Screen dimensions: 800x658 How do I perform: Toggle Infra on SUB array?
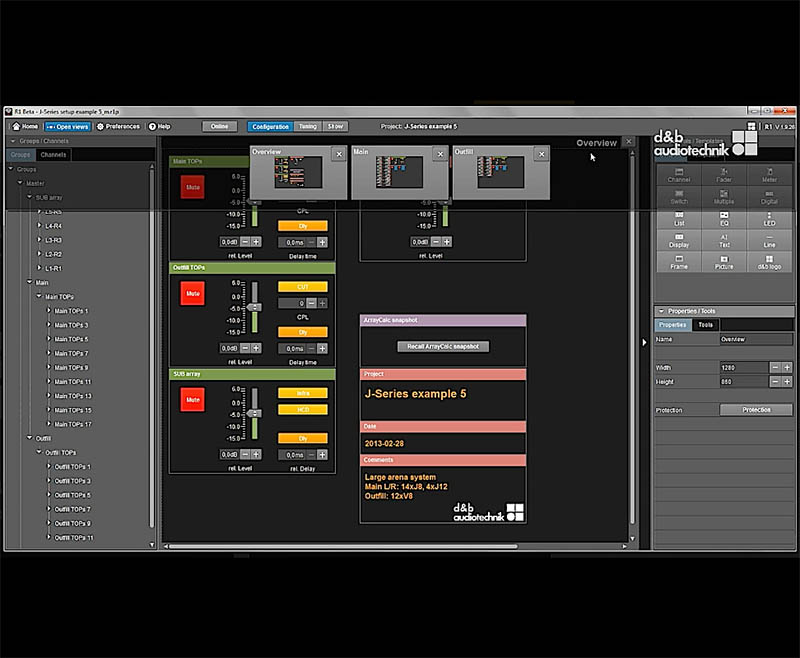point(303,393)
